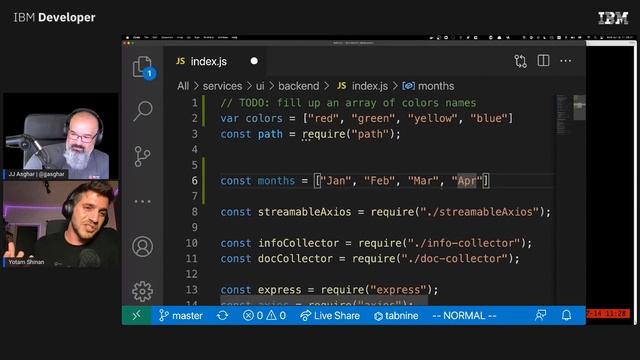Screen dimensions: 640x360
Task: Open the remote window indicator in status bar
Action: pyautogui.click(x=137, y=316)
